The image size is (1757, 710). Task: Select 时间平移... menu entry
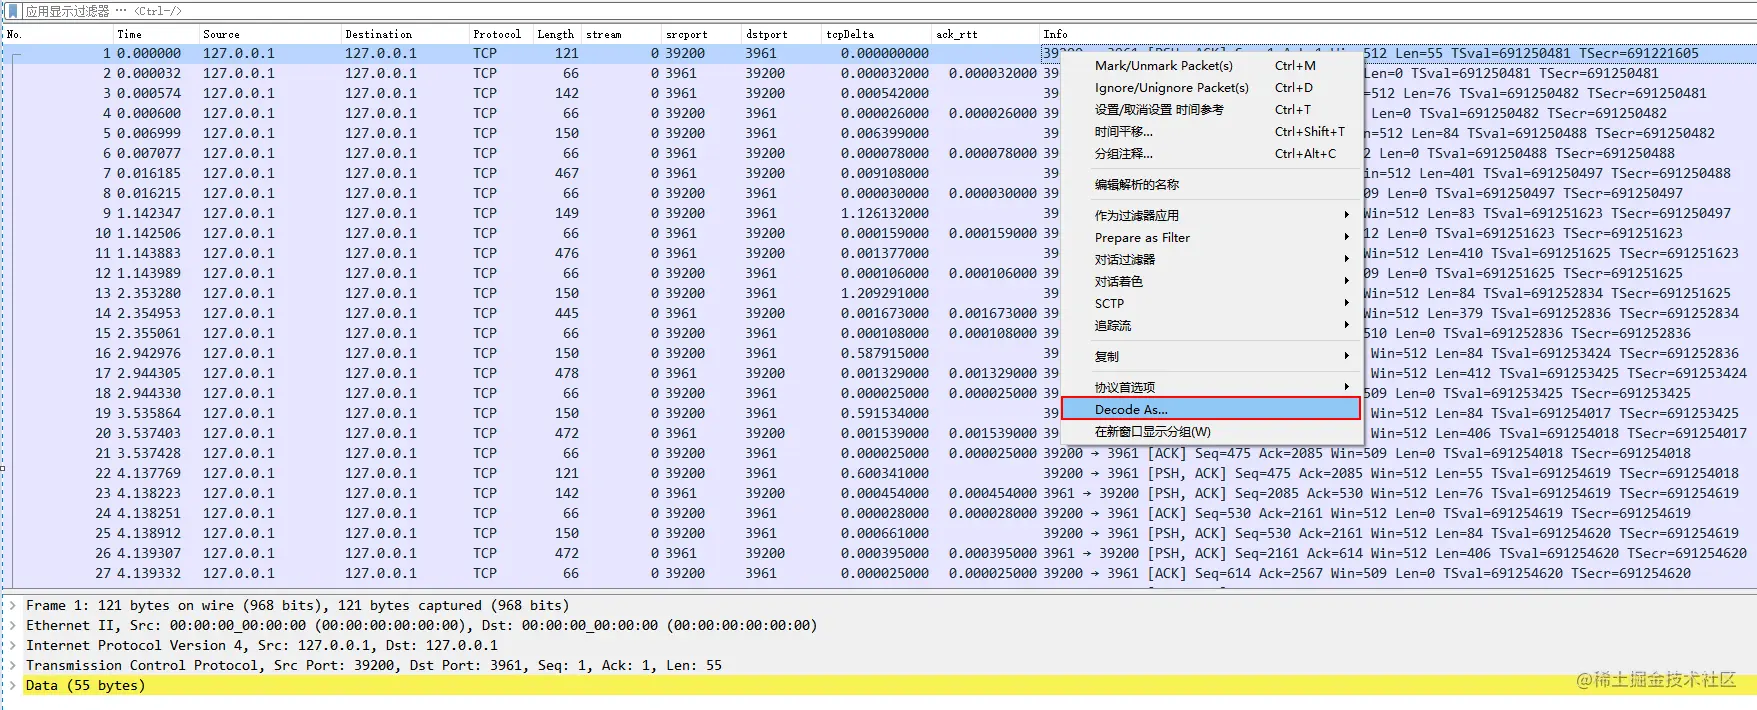(x=1211, y=131)
